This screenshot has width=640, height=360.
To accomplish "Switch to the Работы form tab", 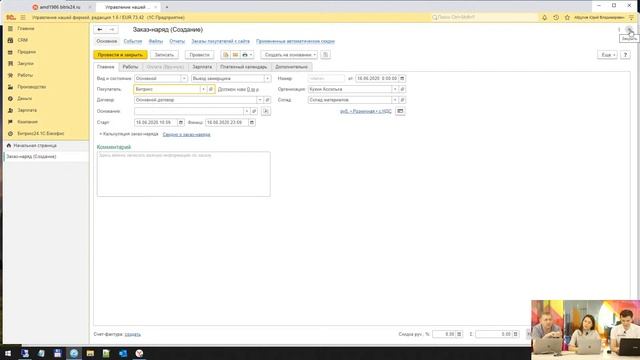I will [130, 67].
